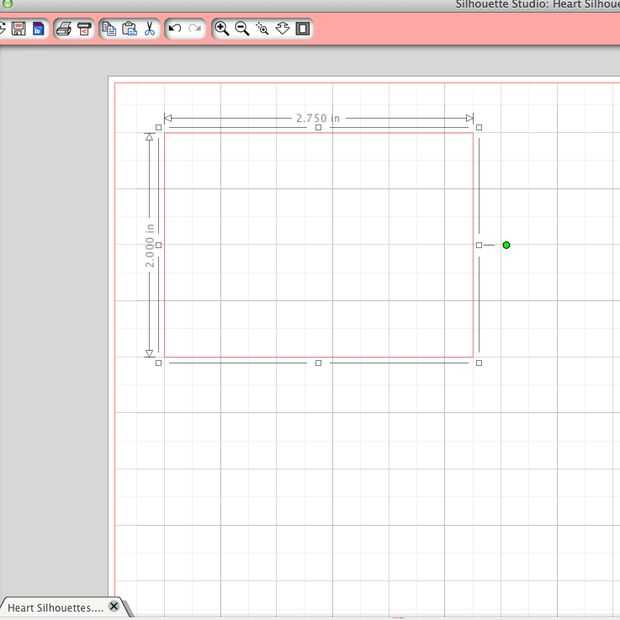Click the 2.000 in height label
The image size is (620, 620).
pos(149,246)
